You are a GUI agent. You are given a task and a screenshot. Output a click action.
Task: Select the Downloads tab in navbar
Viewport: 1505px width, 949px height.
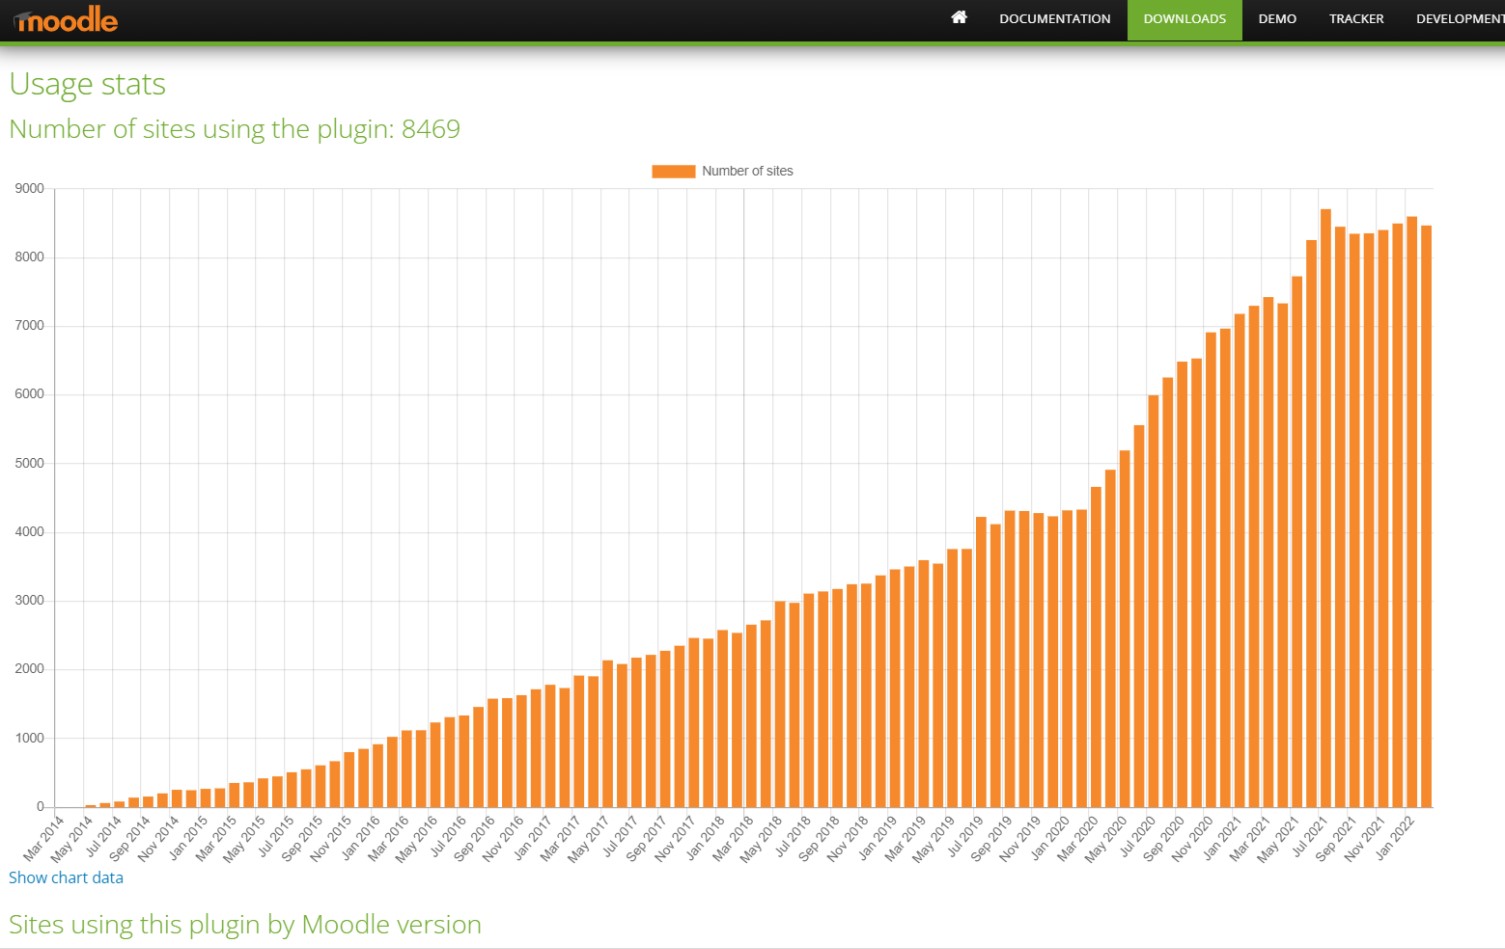pos(1184,19)
